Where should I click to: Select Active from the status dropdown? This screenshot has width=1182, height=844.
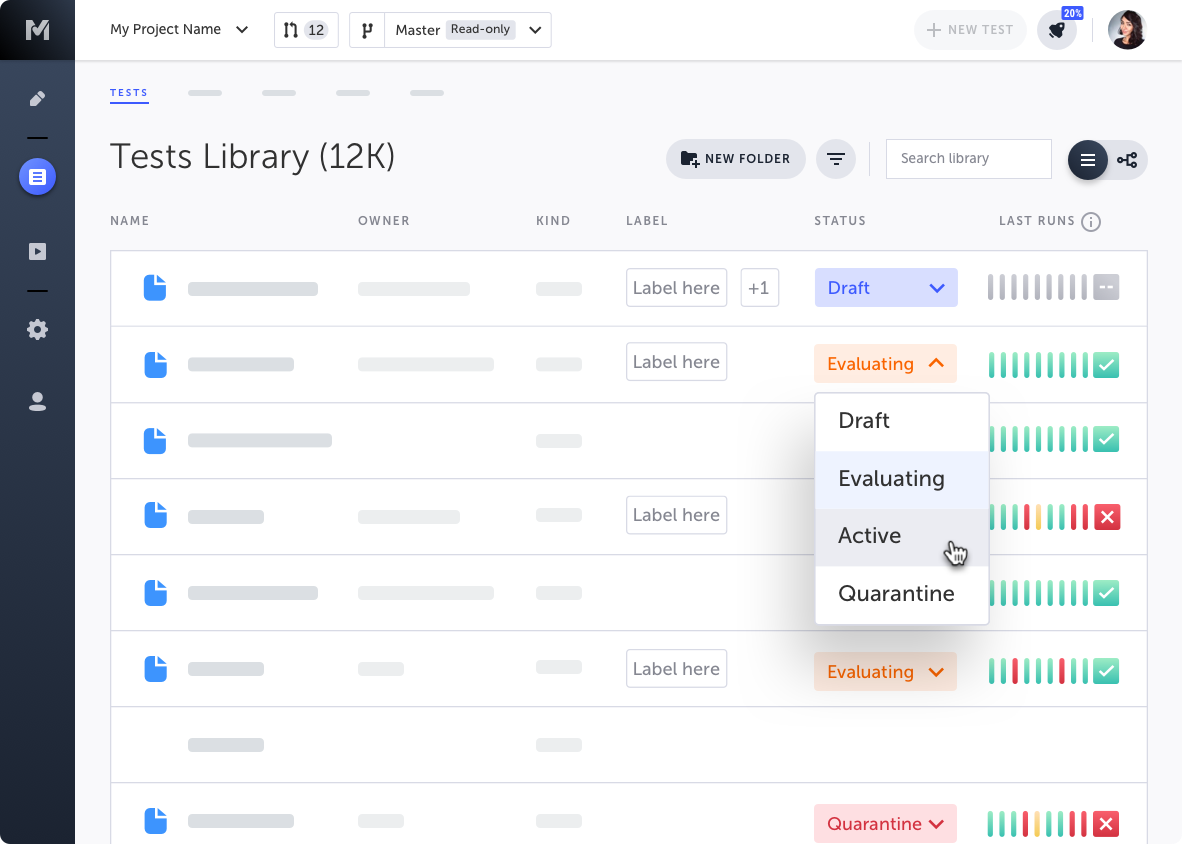869,536
